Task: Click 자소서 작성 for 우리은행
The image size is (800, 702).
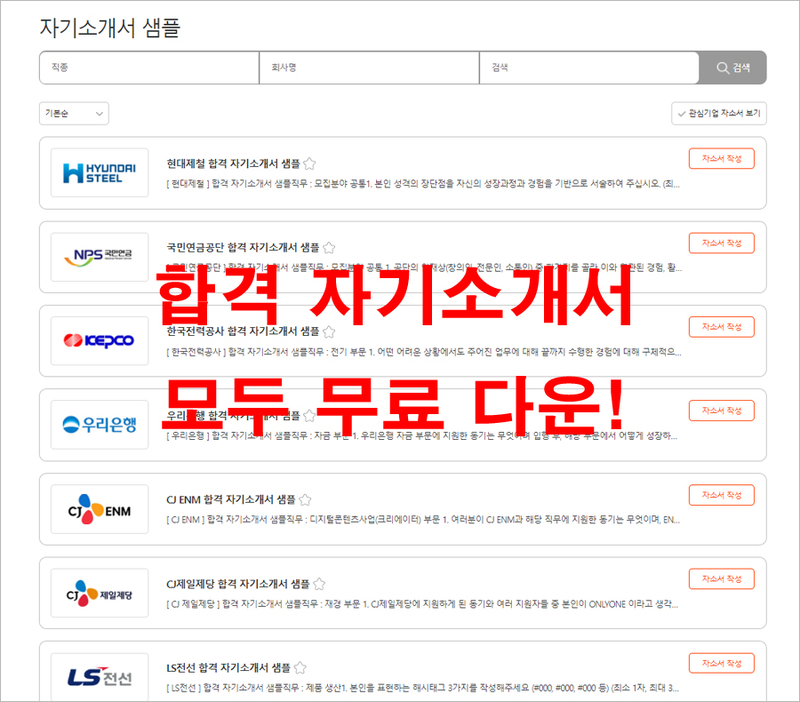Action: [x=721, y=411]
